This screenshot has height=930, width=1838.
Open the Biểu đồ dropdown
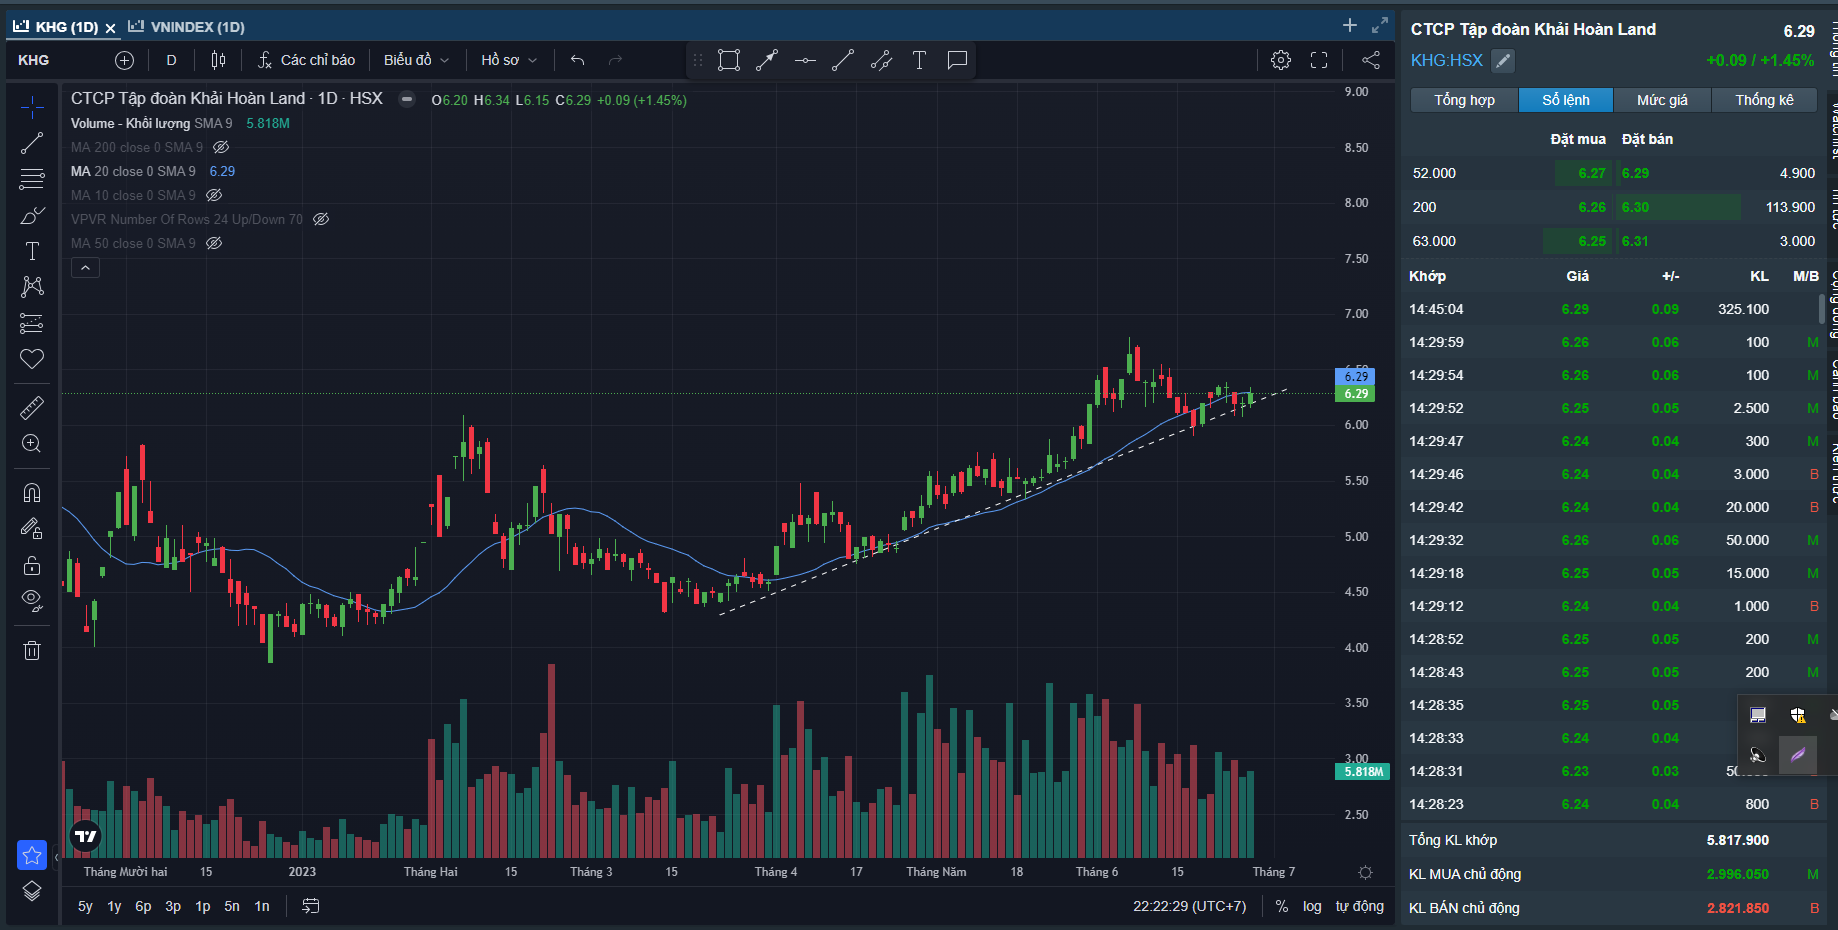point(416,60)
